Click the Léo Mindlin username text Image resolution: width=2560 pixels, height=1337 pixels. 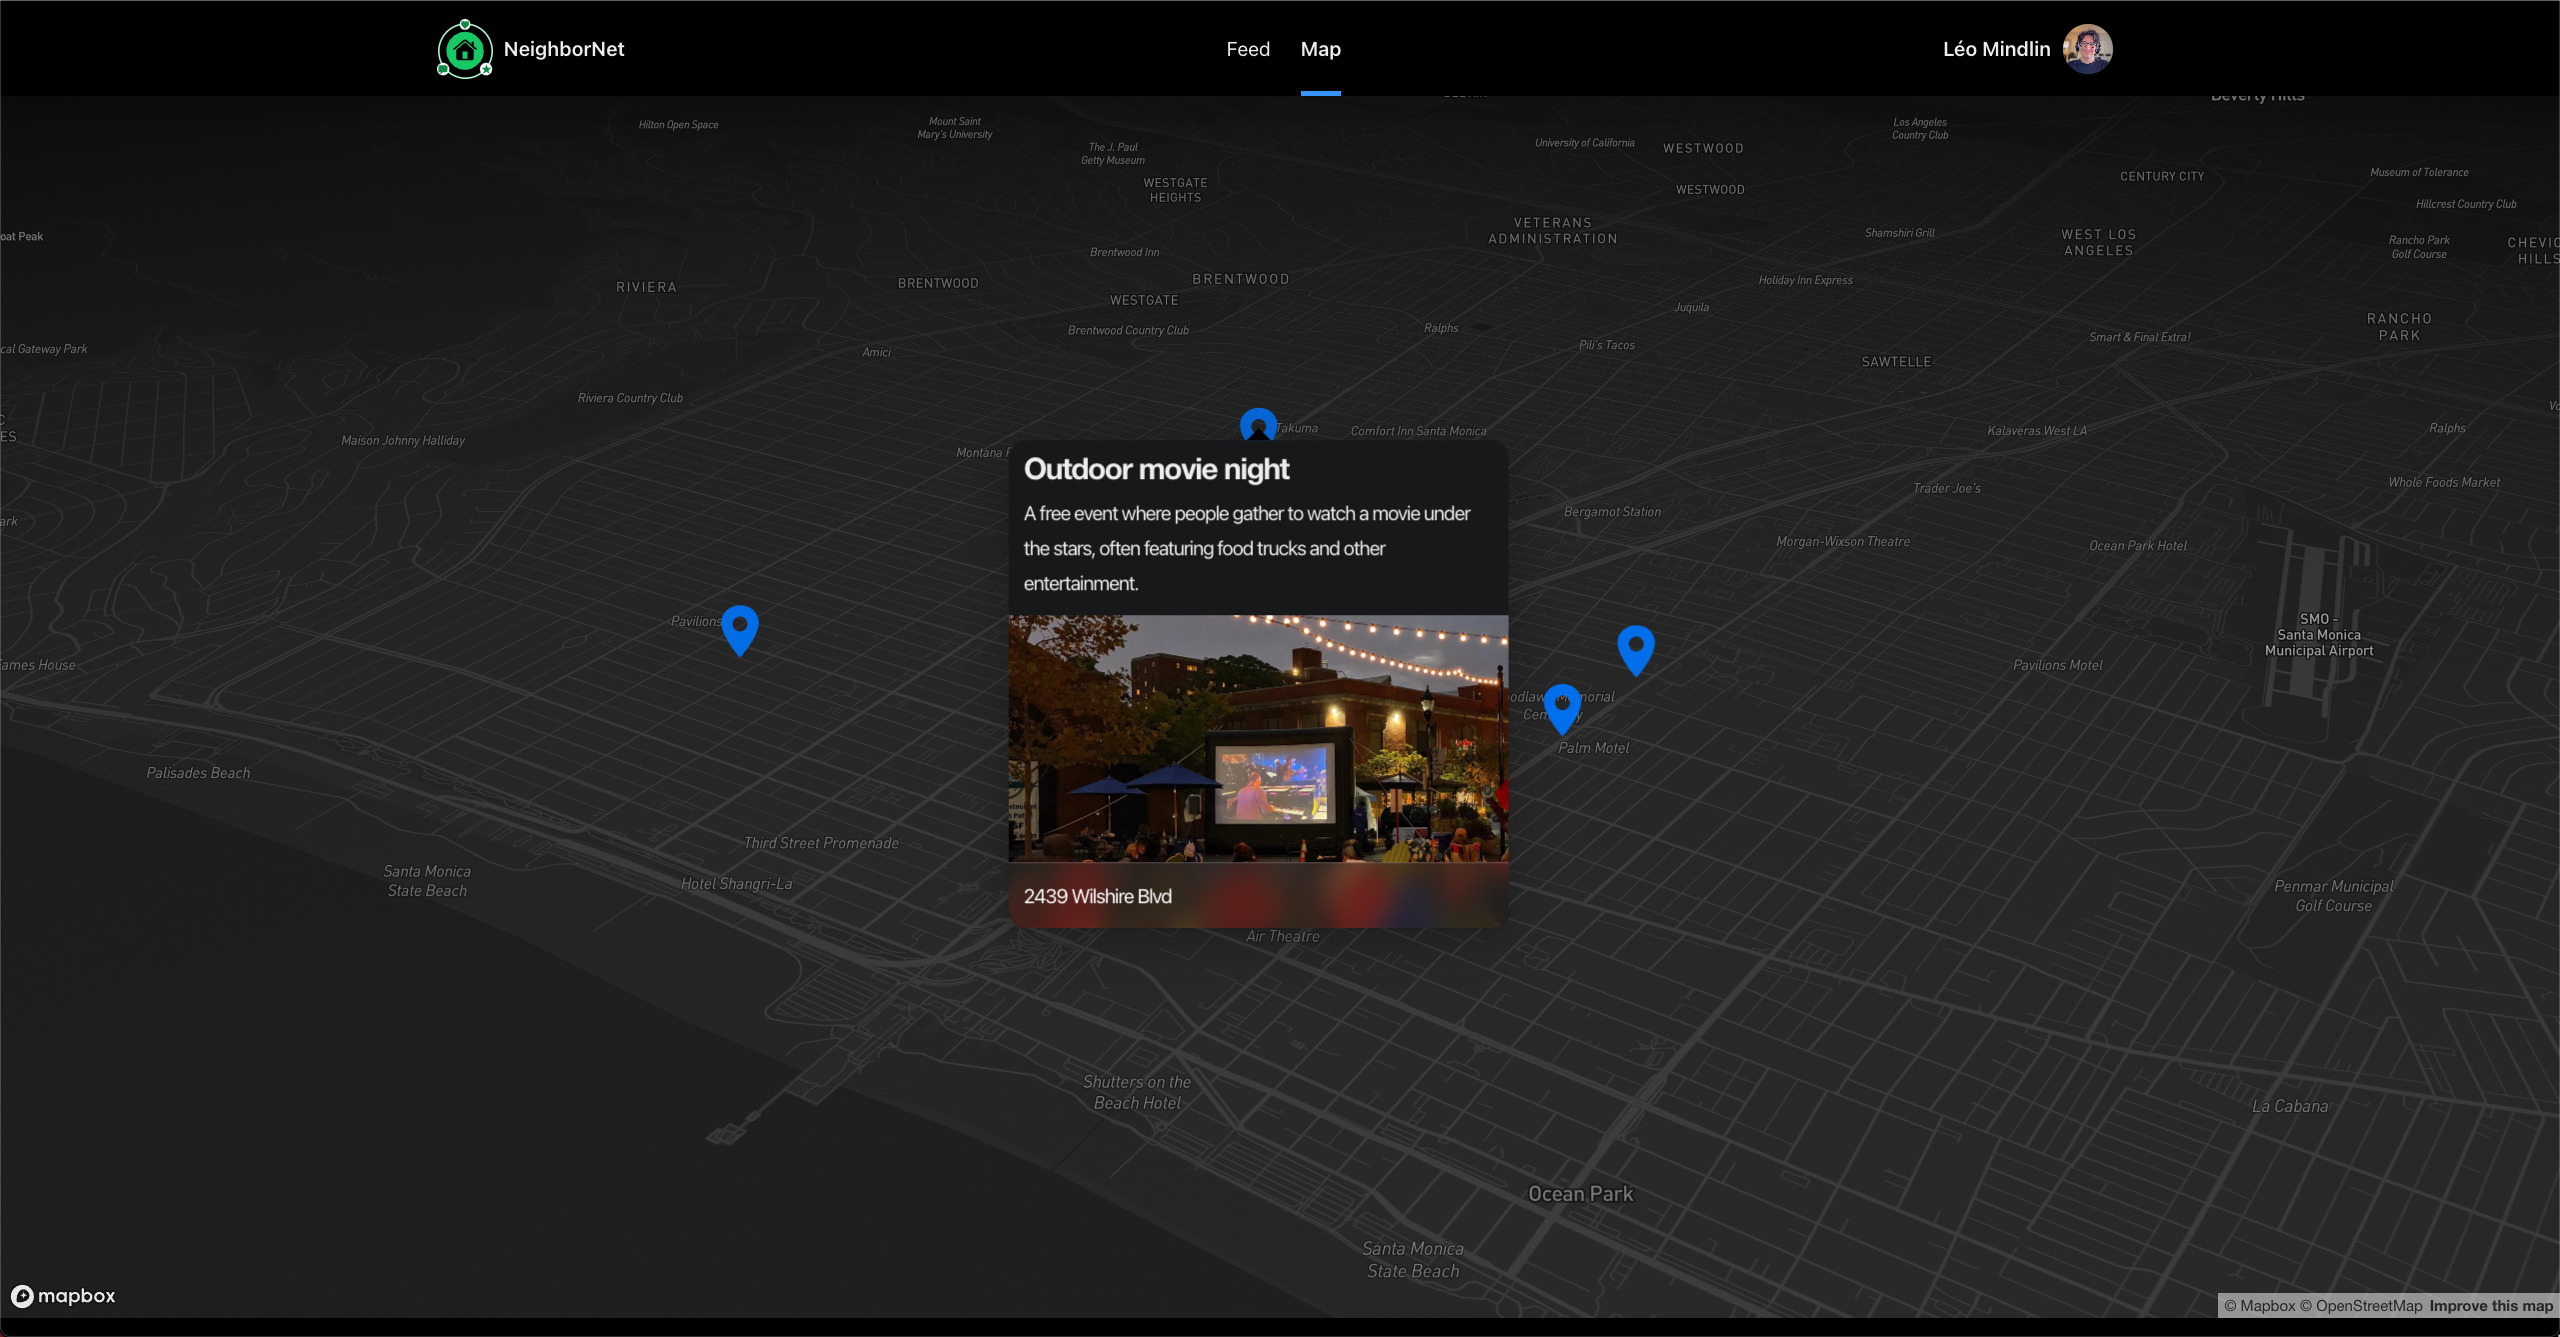tap(1996, 49)
